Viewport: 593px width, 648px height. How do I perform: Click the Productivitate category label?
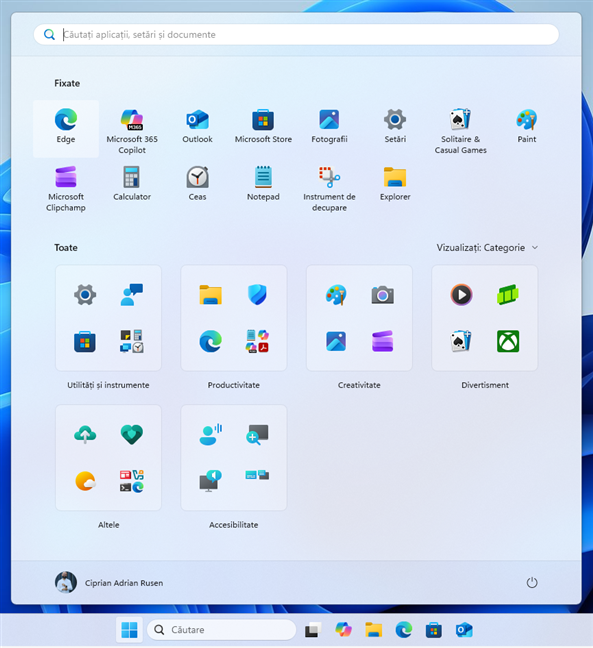(x=233, y=385)
